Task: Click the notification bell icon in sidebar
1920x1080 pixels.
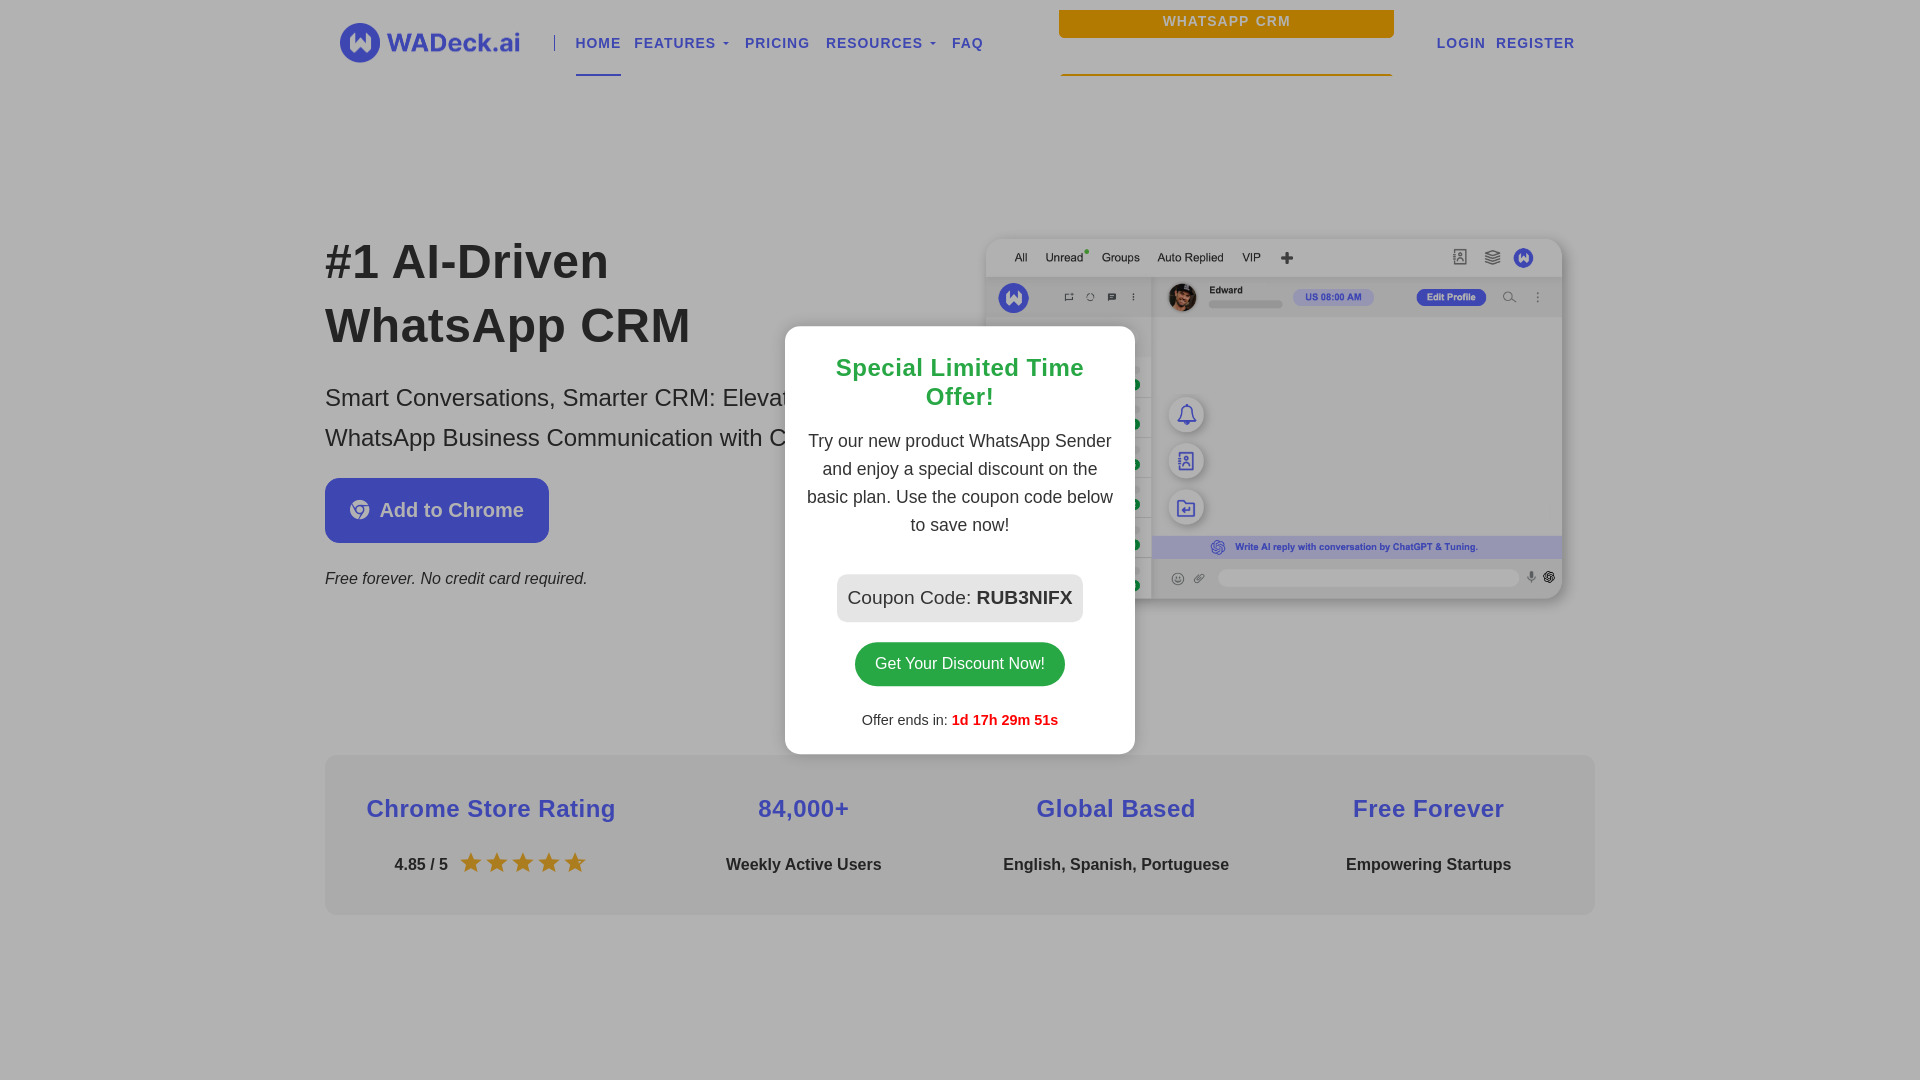Action: pos(1184,413)
